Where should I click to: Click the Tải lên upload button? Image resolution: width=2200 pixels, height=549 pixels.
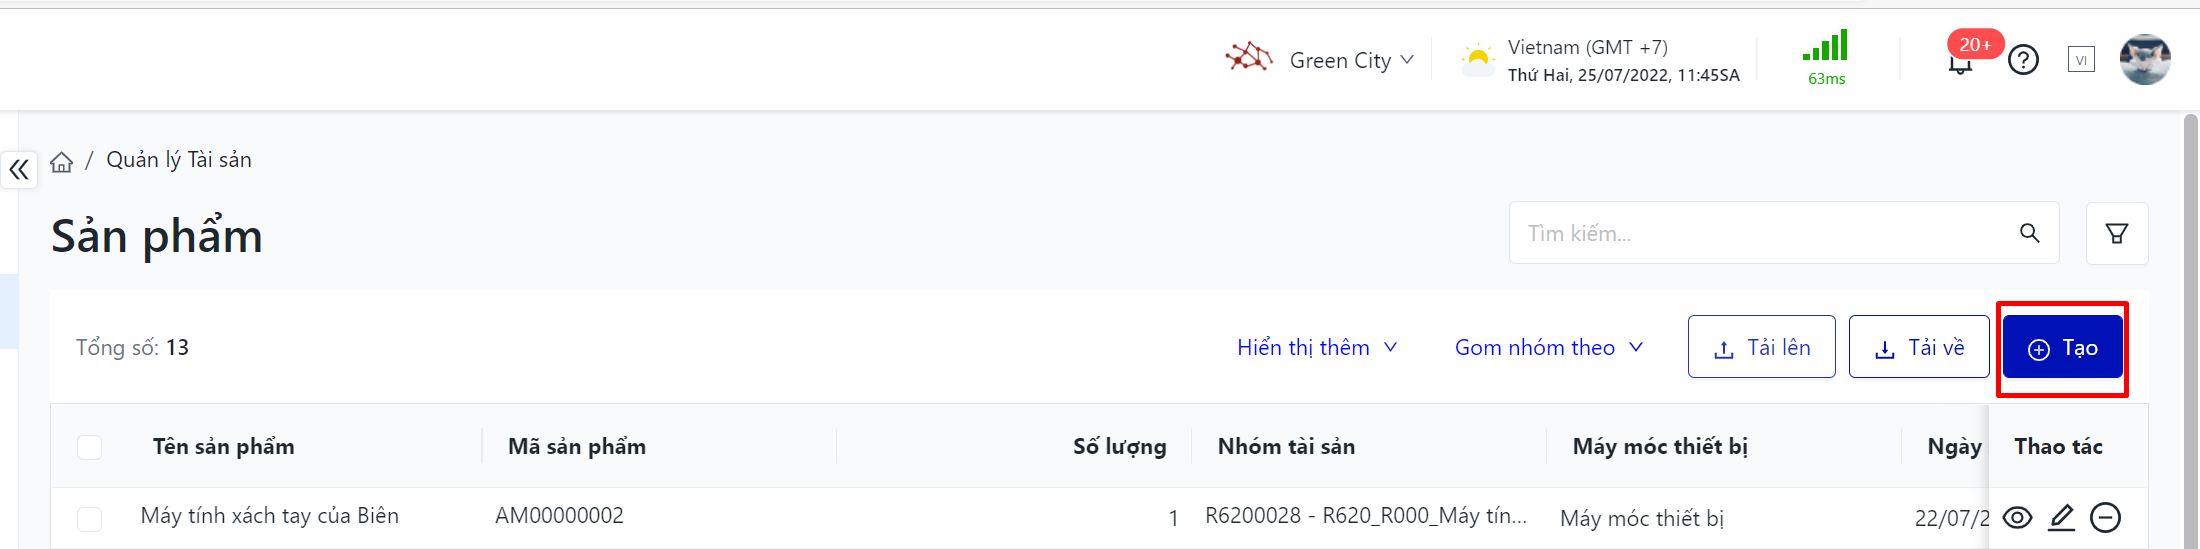(1761, 347)
